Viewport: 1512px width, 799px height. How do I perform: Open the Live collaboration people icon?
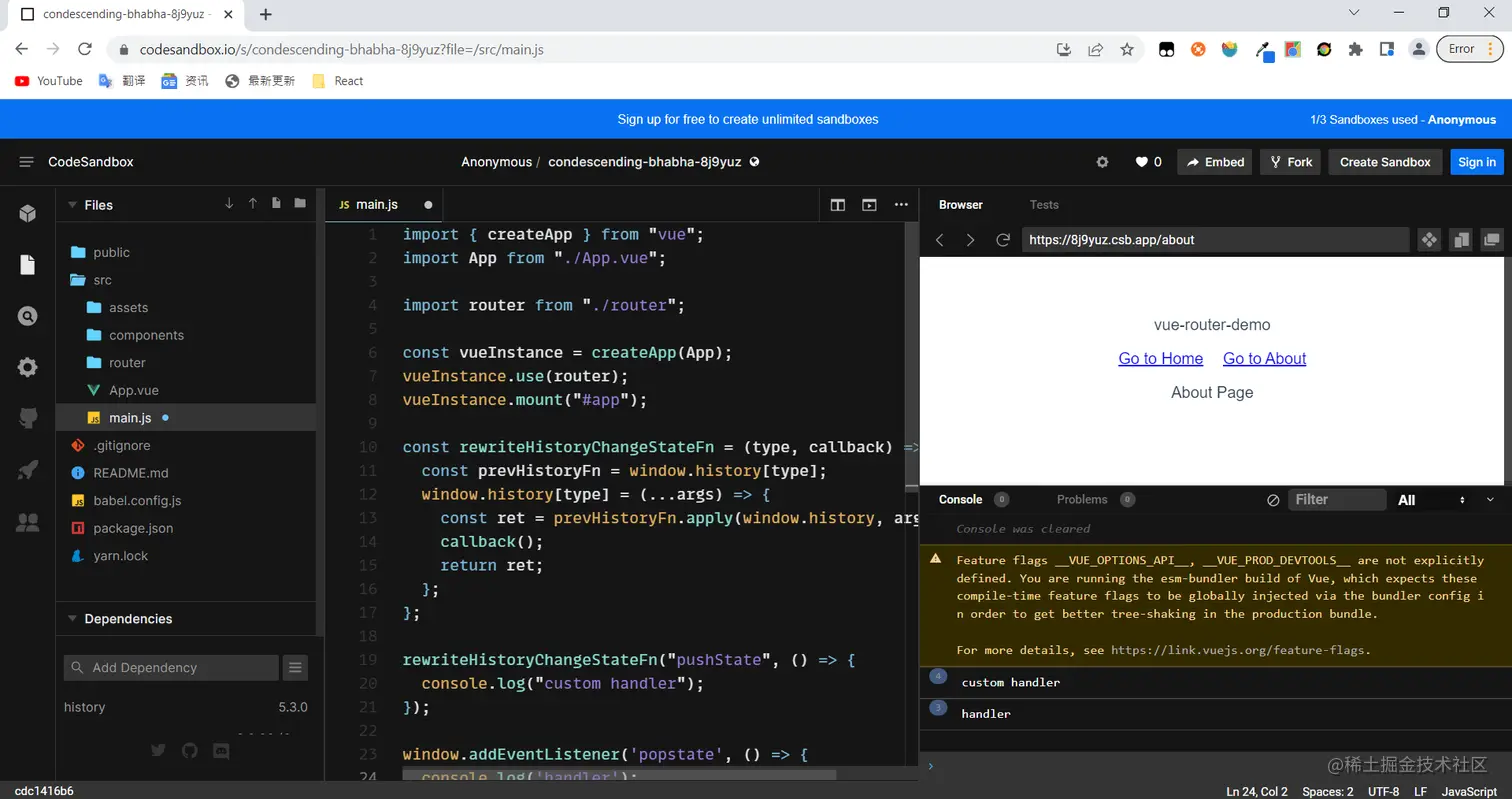click(28, 522)
